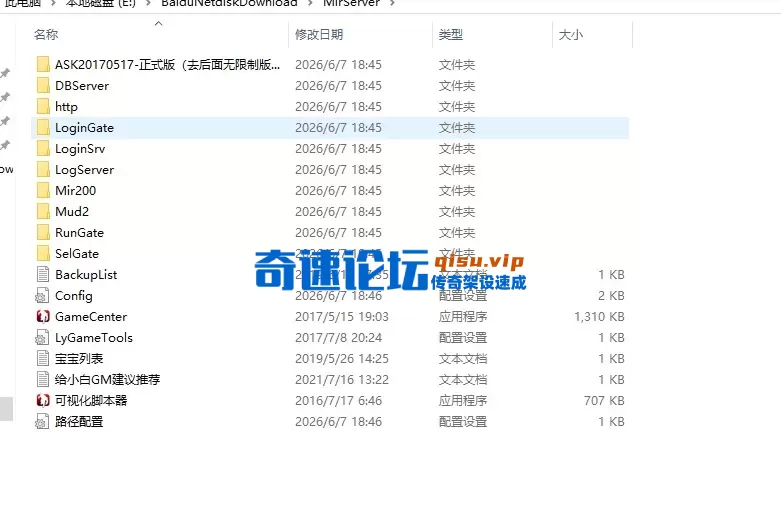Select the Mir200 folder name
The height and width of the screenshot is (524, 781).
[x=75, y=191]
